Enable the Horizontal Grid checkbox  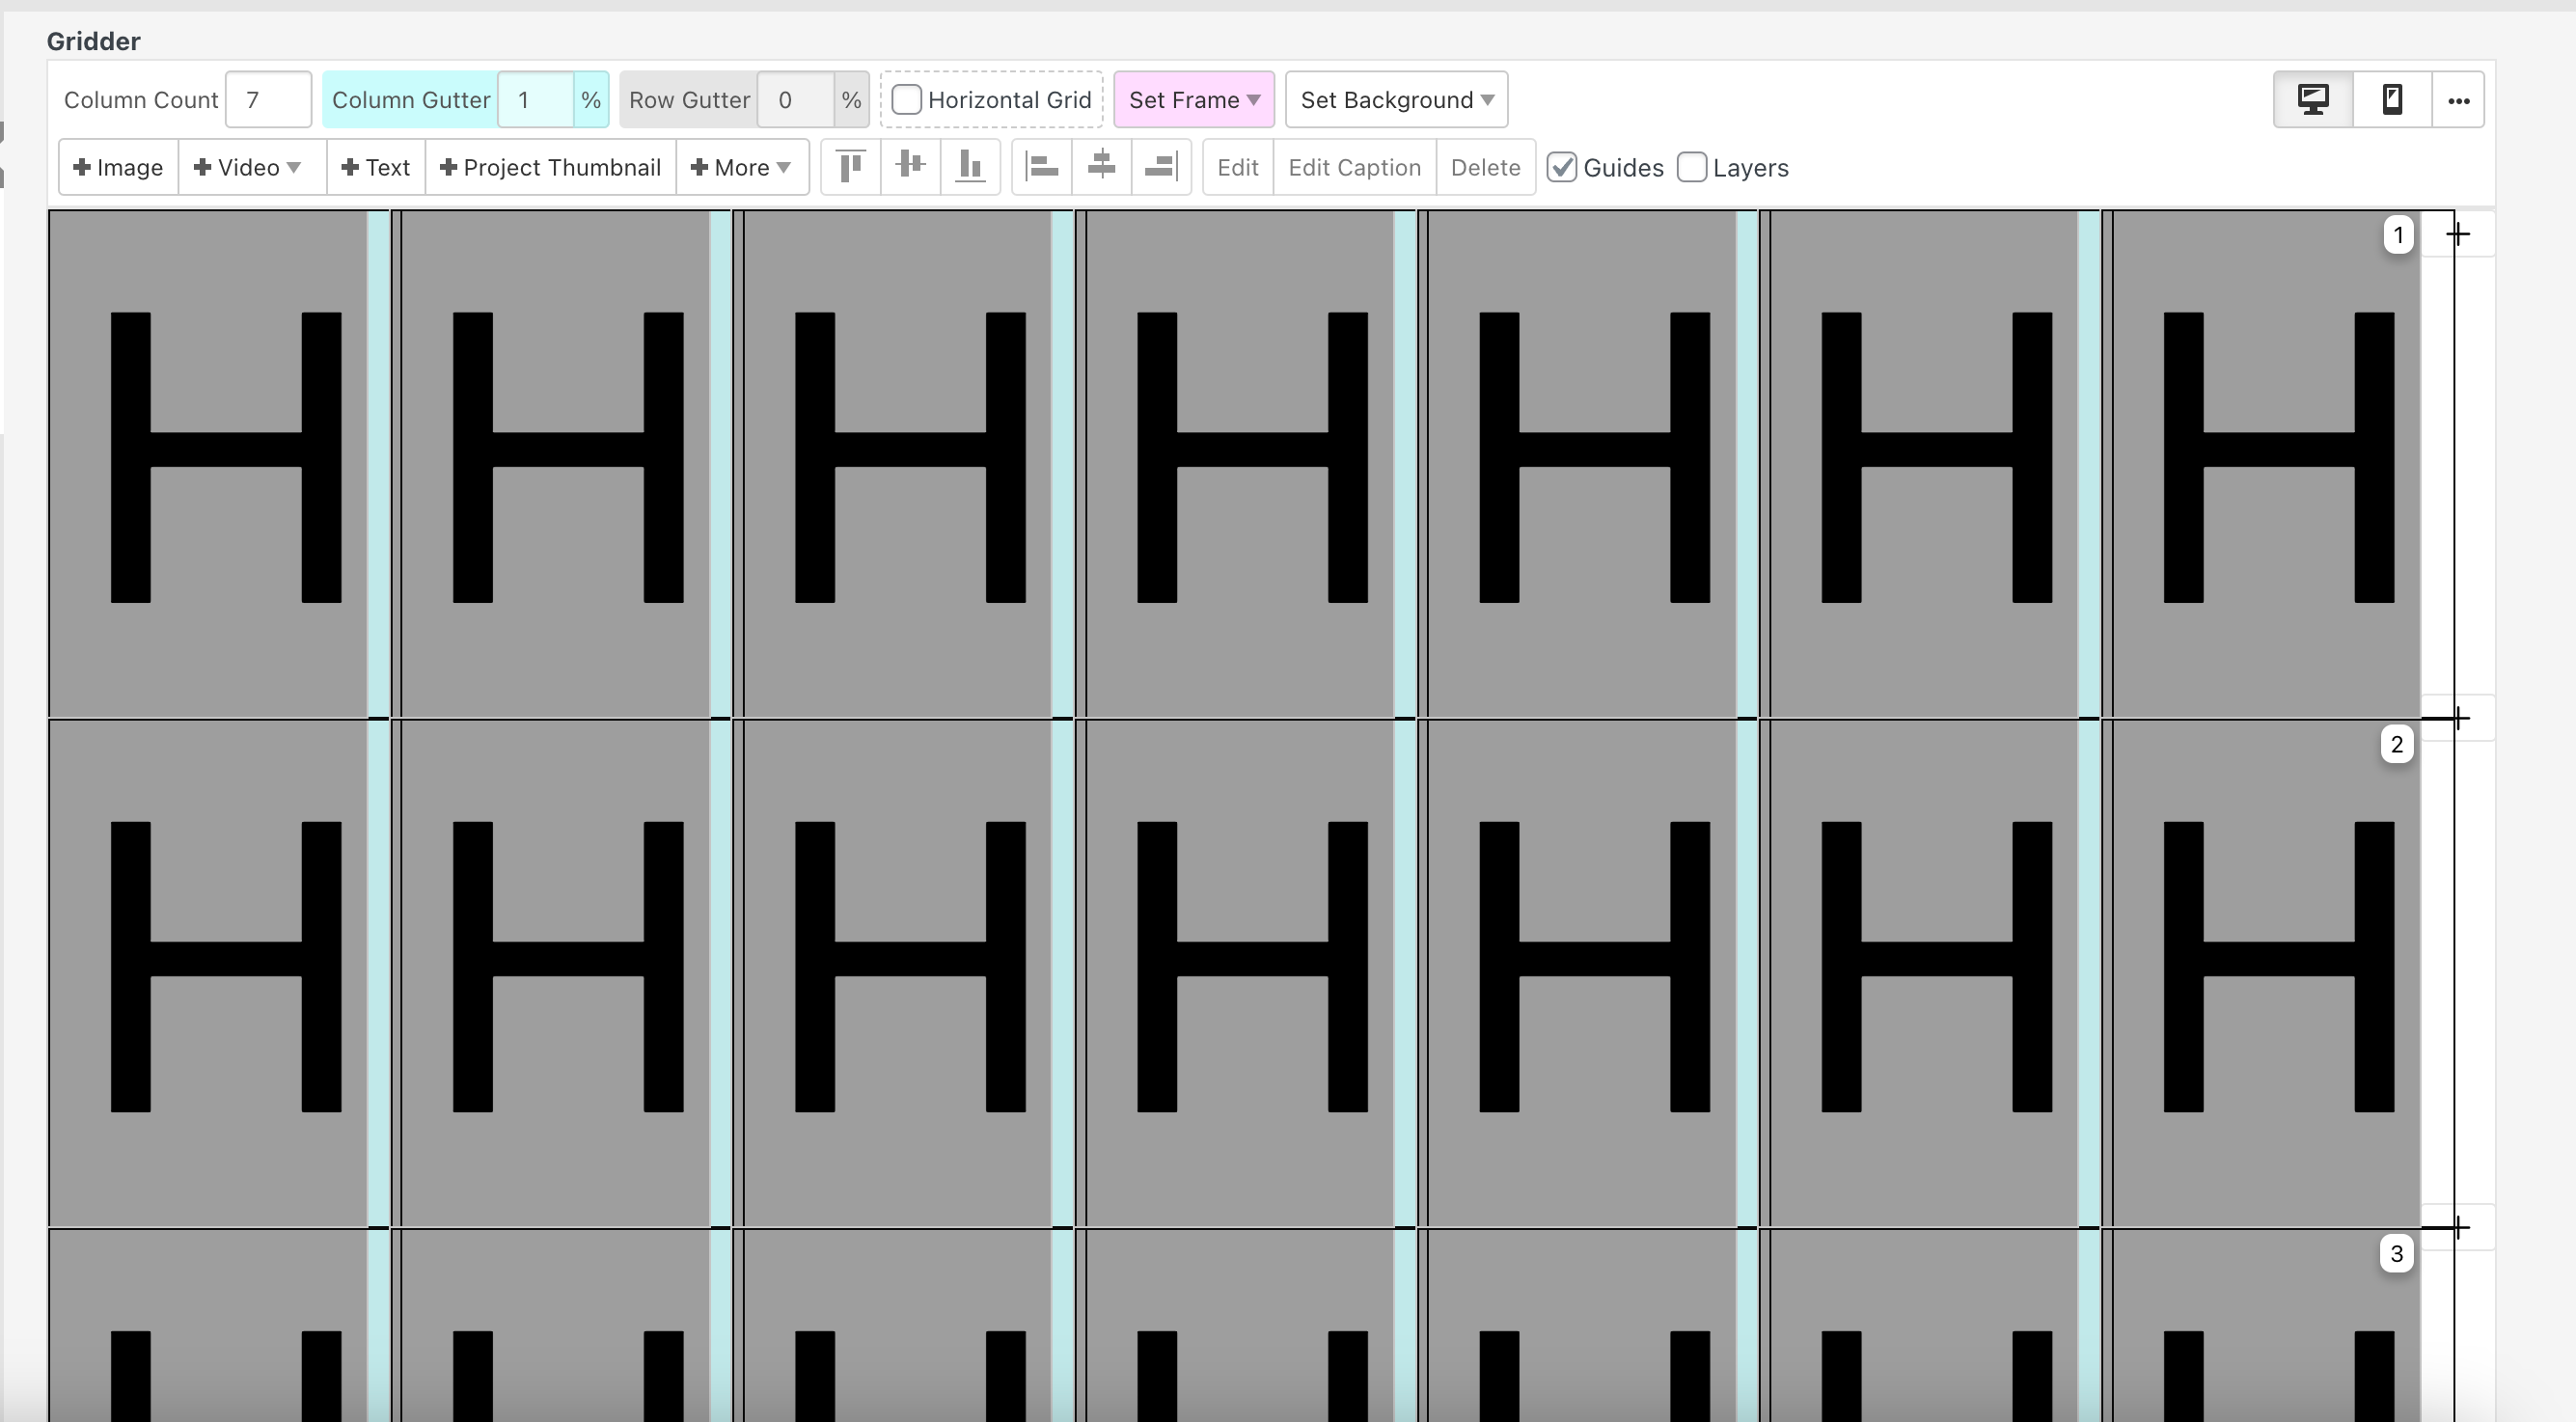tap(907, 99)
